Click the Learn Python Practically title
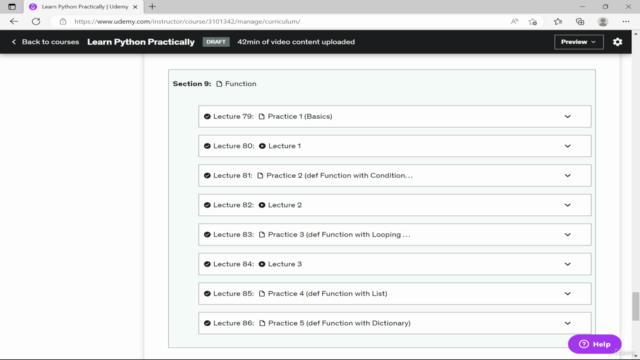The height and width of the screenshot is (360, 640). pyautogui.click(x=141, y=42)
